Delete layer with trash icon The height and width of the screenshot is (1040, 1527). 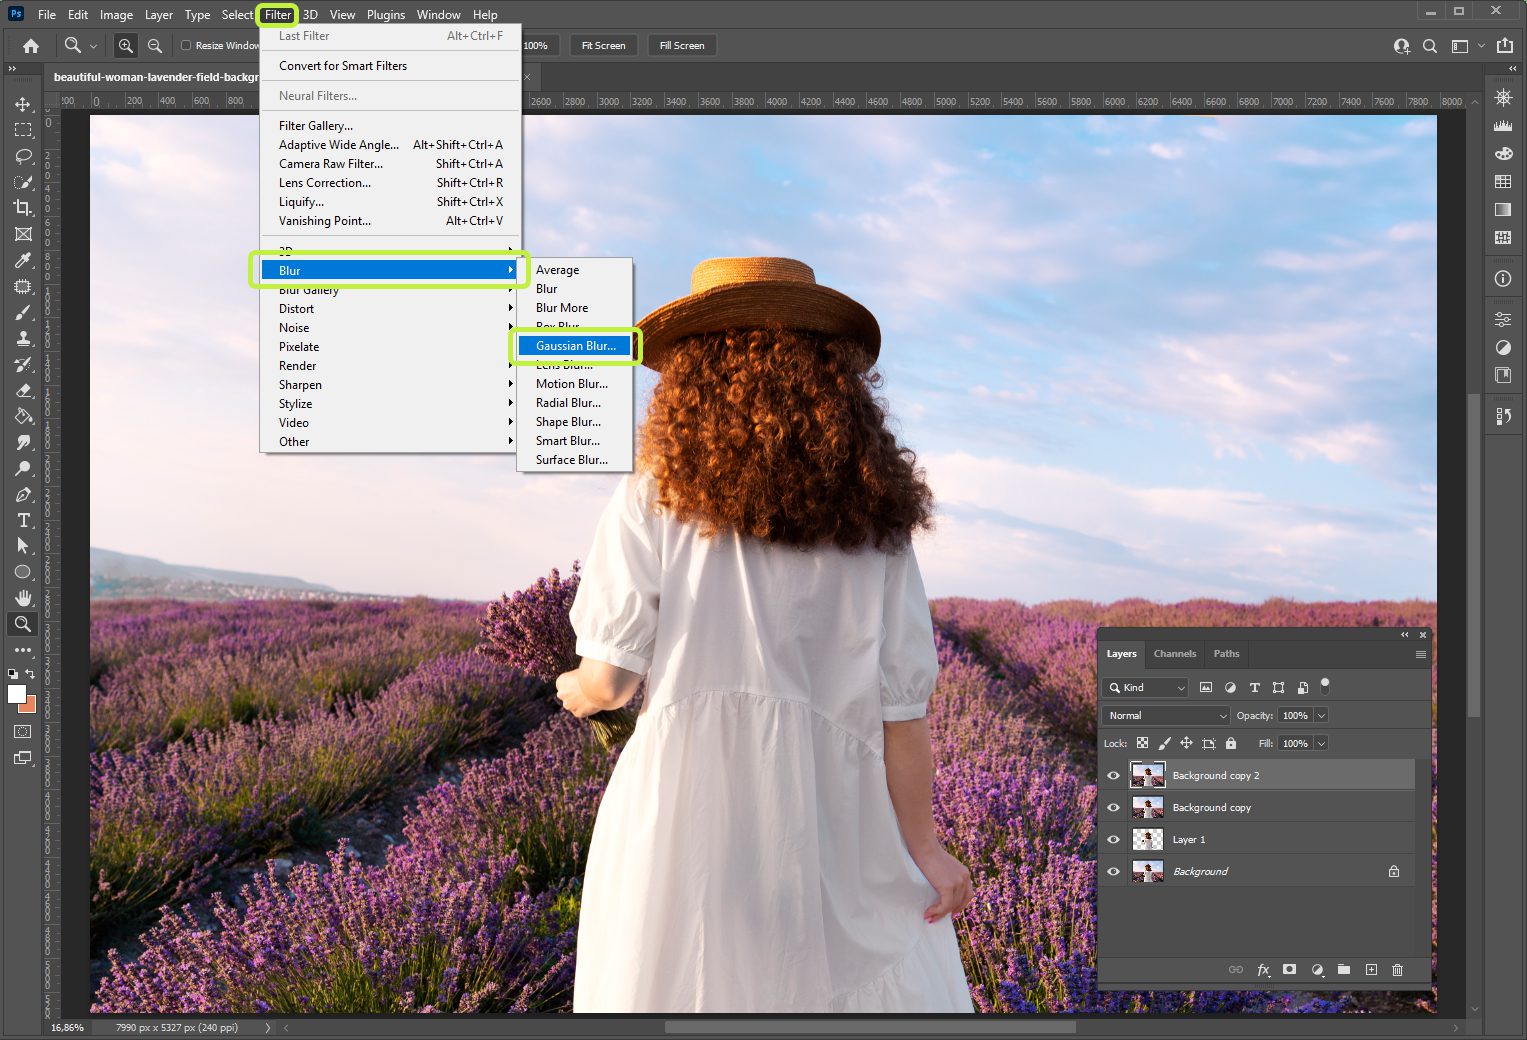[1398, 970]
